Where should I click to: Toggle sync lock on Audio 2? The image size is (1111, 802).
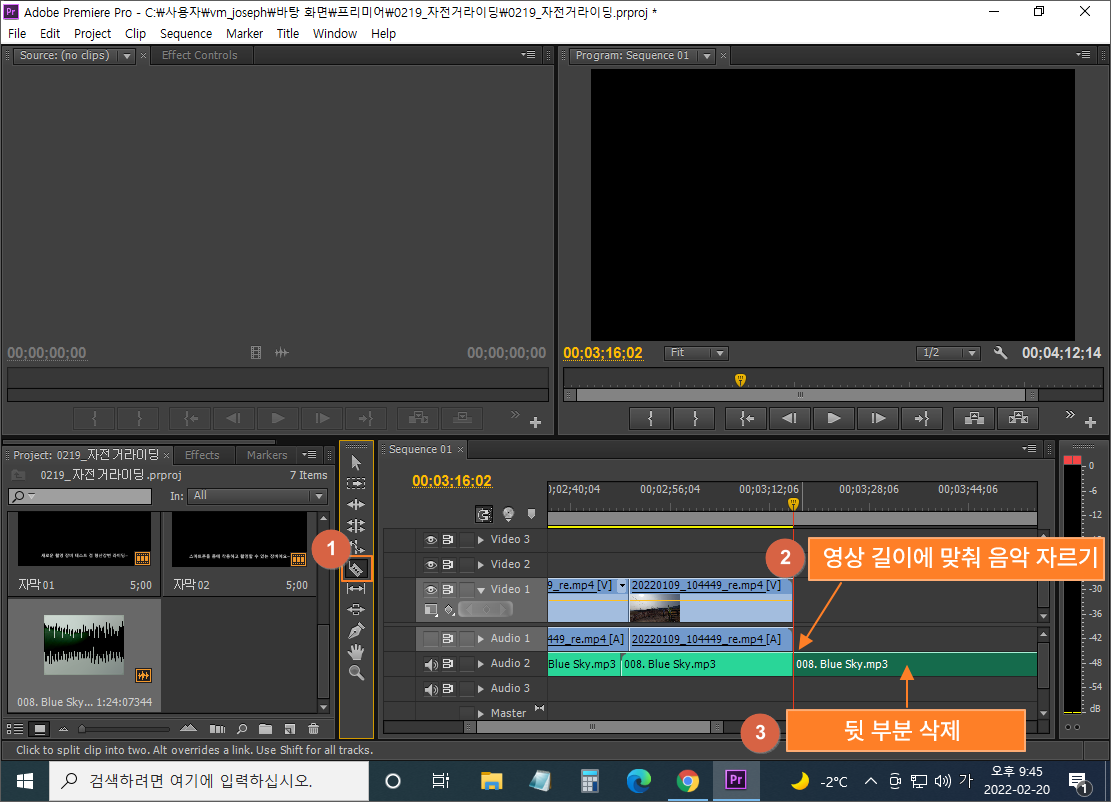click(x=448, y=664)
